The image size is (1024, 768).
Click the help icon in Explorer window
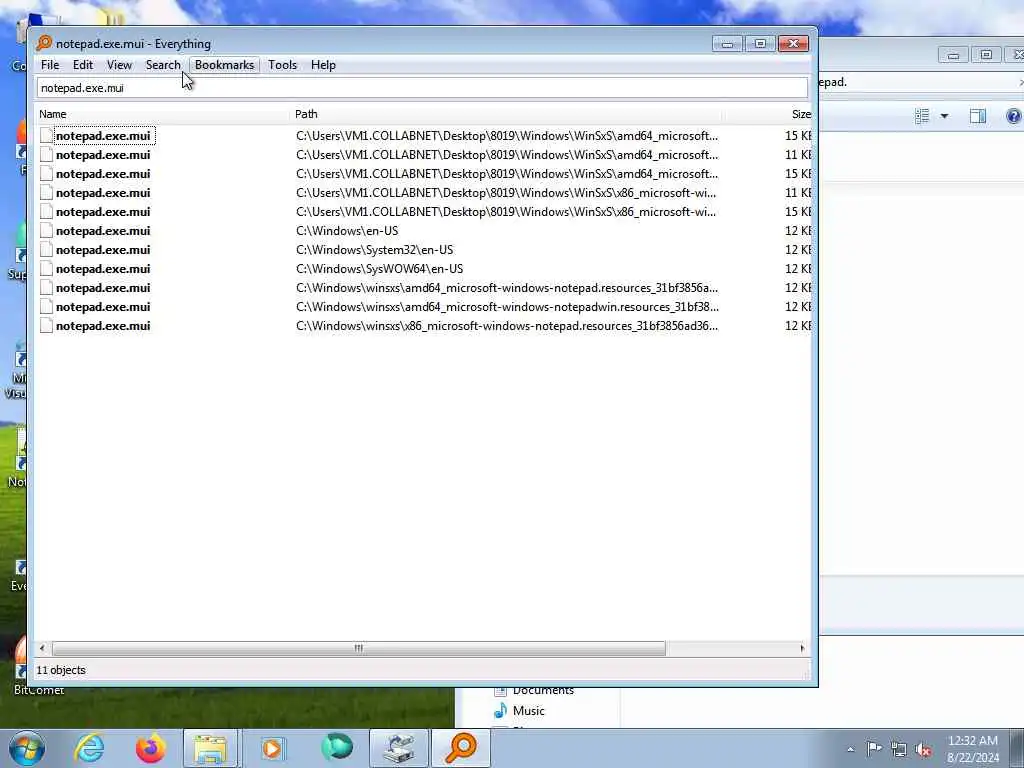(x=1014, y=116)
